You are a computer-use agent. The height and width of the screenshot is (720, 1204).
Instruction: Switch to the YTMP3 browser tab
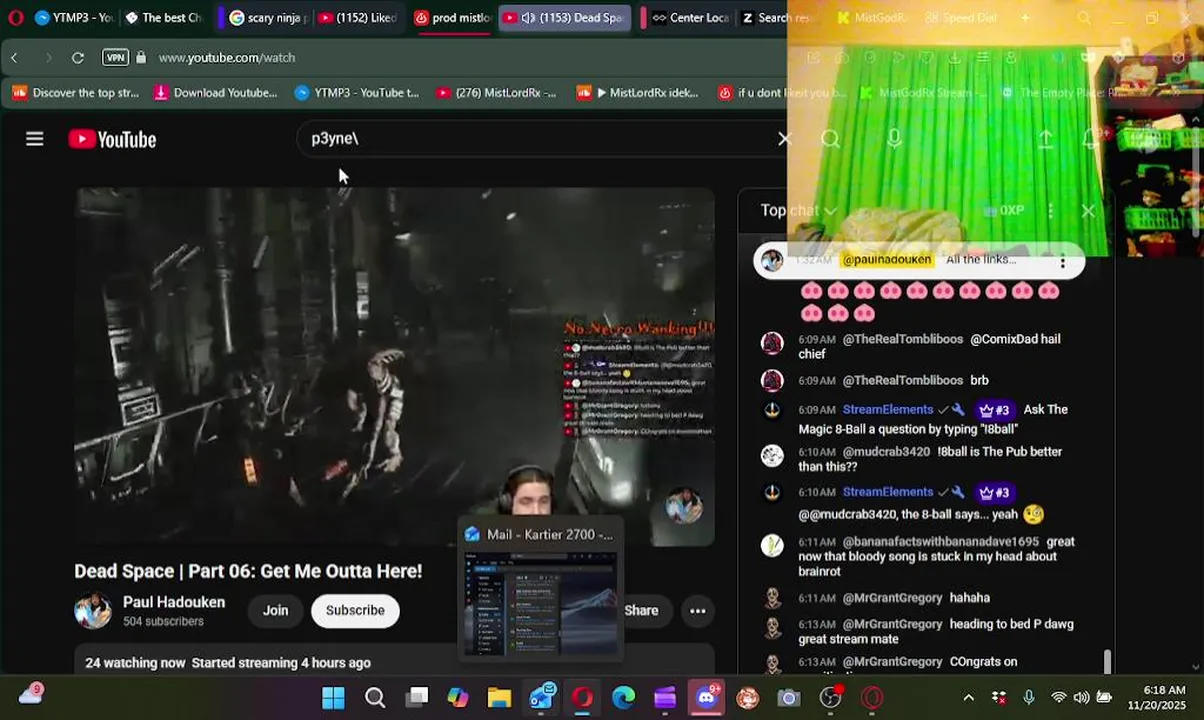pyautogui.click(x=73, y=18)
